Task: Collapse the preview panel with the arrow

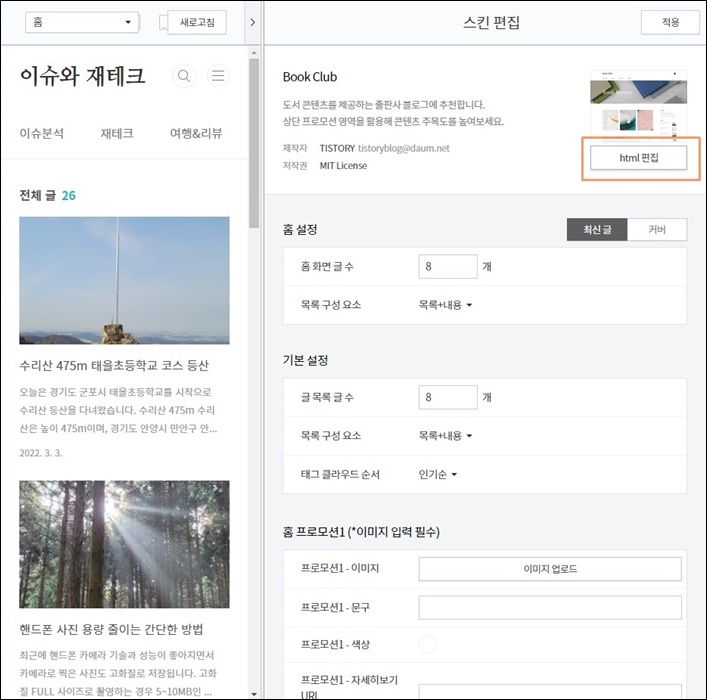Action: (x=252, y=22)
